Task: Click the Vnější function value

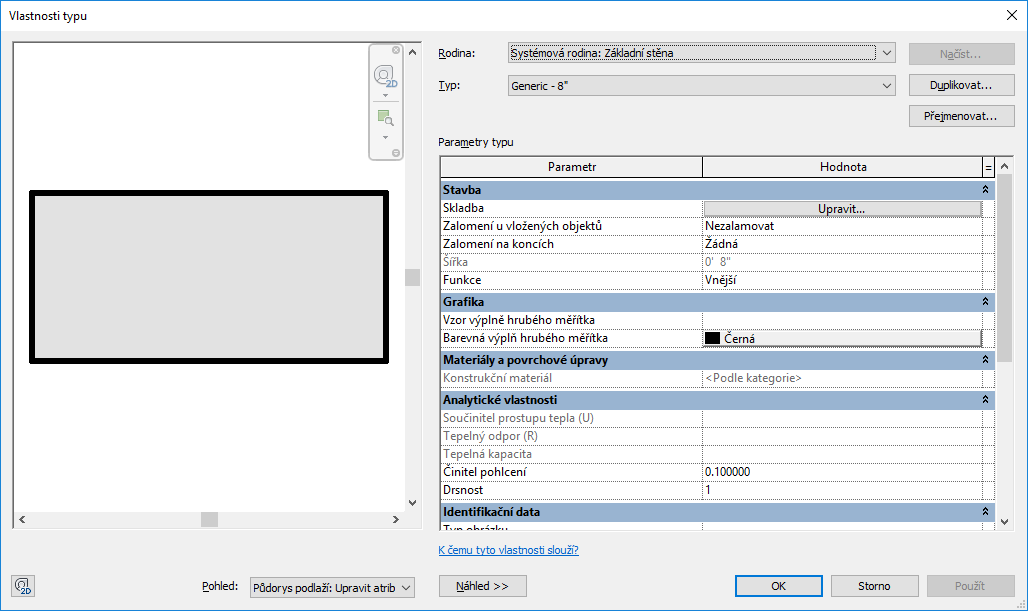Action: pos(842,280)
